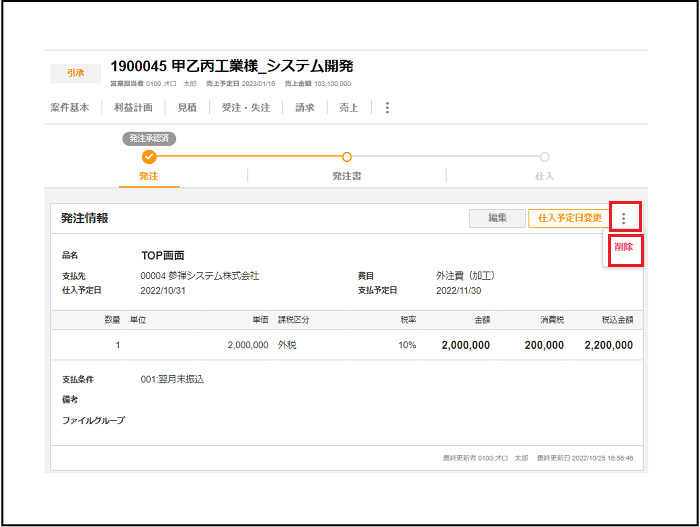This screenshot has width=700, height=527.
Task: Open the 見積 tab
Action: pyautogui.click(x=187, y=108)
